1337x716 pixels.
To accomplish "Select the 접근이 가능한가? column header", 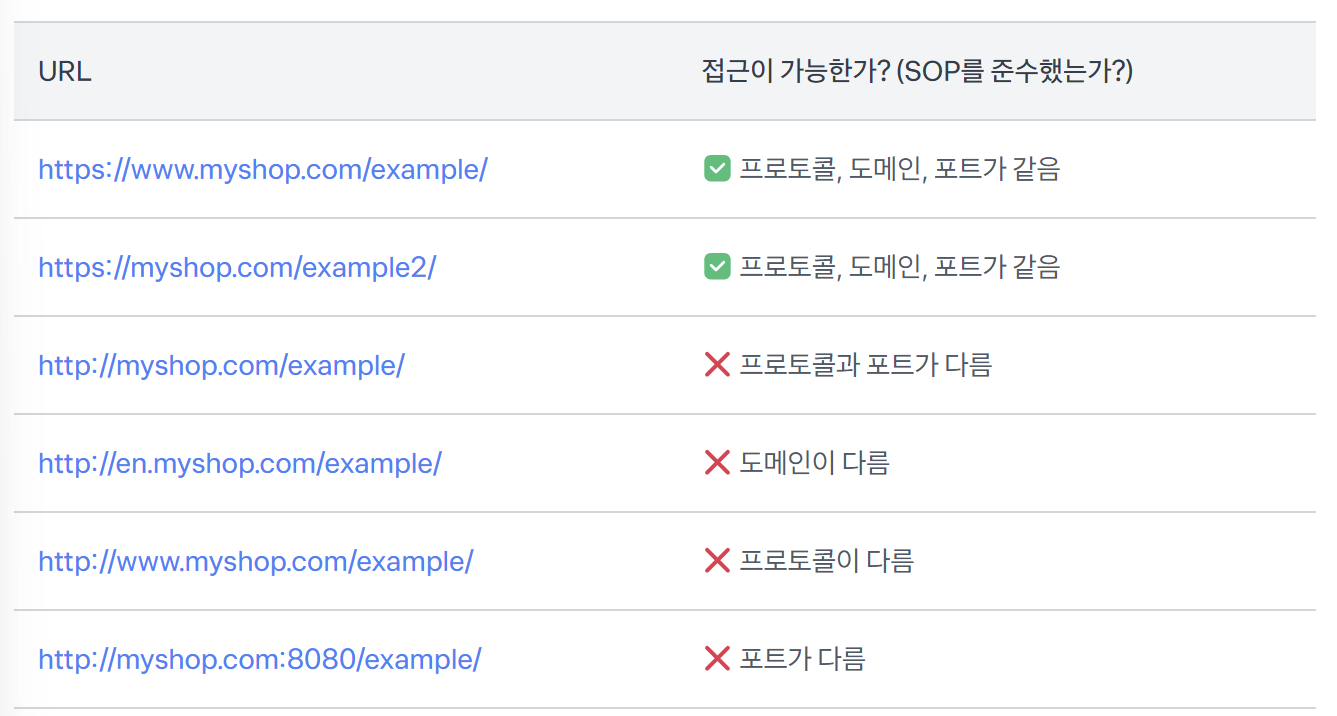I will [917, 72].
